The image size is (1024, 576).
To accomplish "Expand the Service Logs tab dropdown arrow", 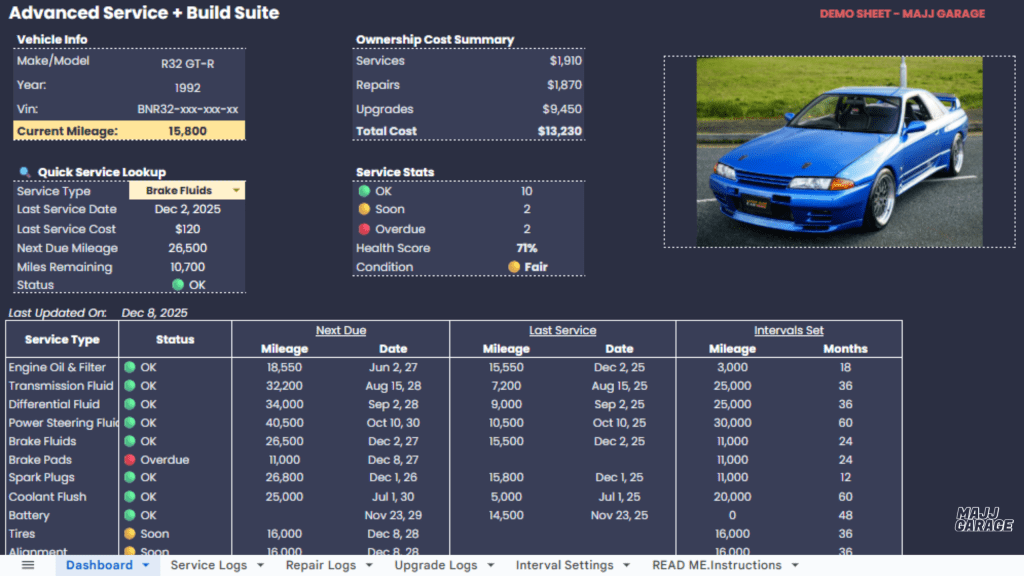I will (260, 565).
